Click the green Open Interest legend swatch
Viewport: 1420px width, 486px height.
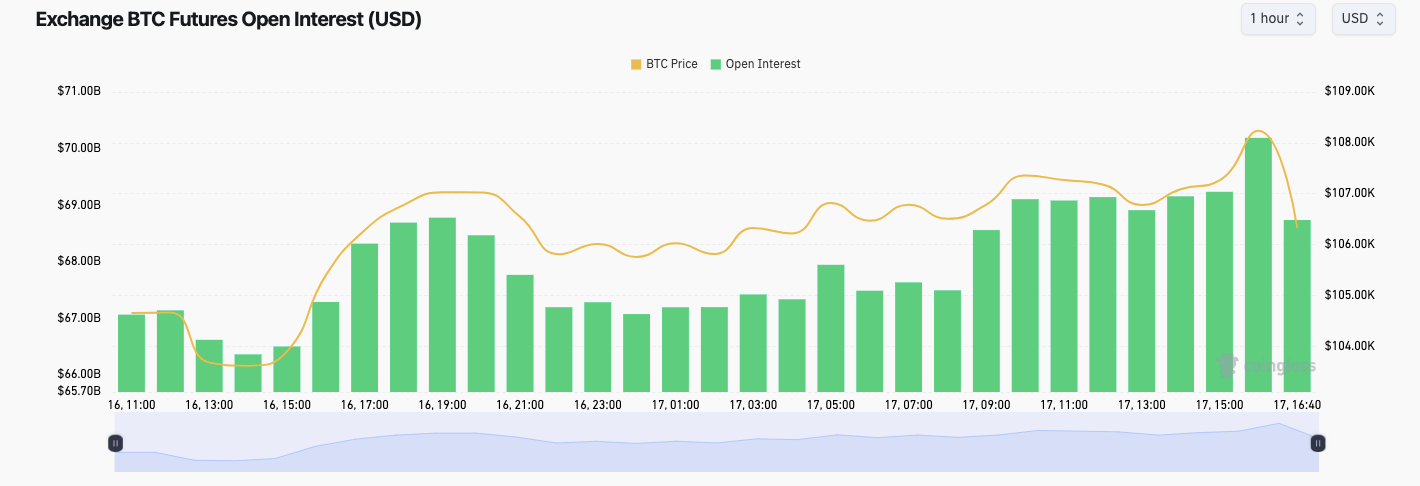(x=716, y=64)
